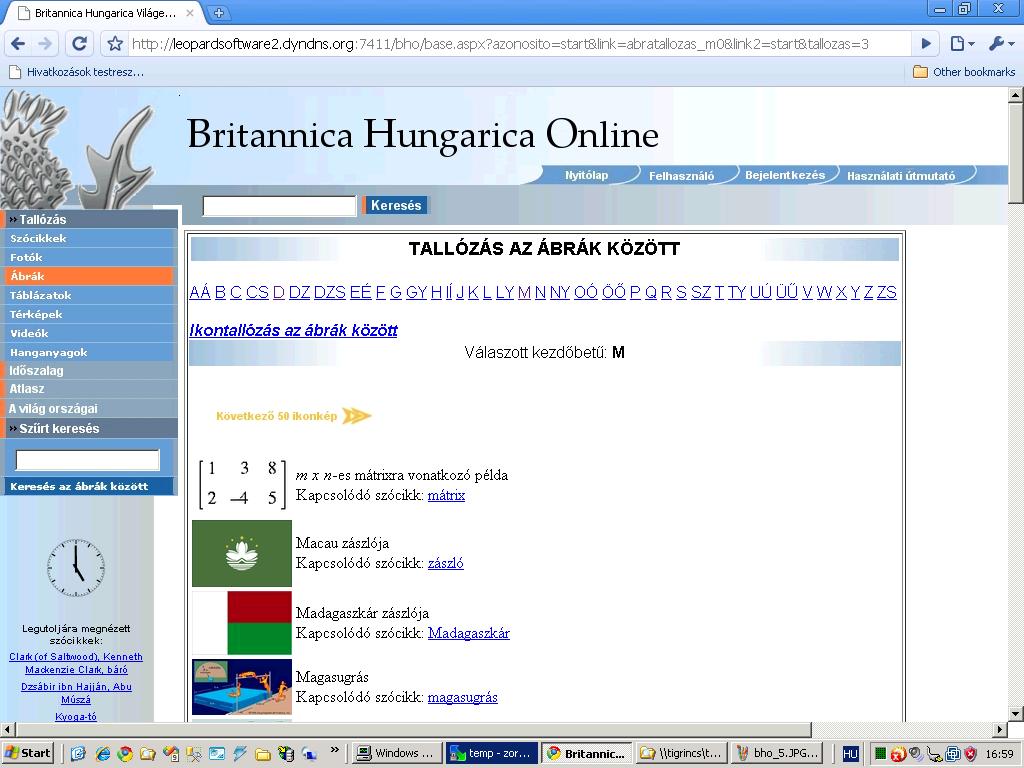Go back with the browser back arrow
The height and width of the screenshot is (768, 1024).
[18, 44]
